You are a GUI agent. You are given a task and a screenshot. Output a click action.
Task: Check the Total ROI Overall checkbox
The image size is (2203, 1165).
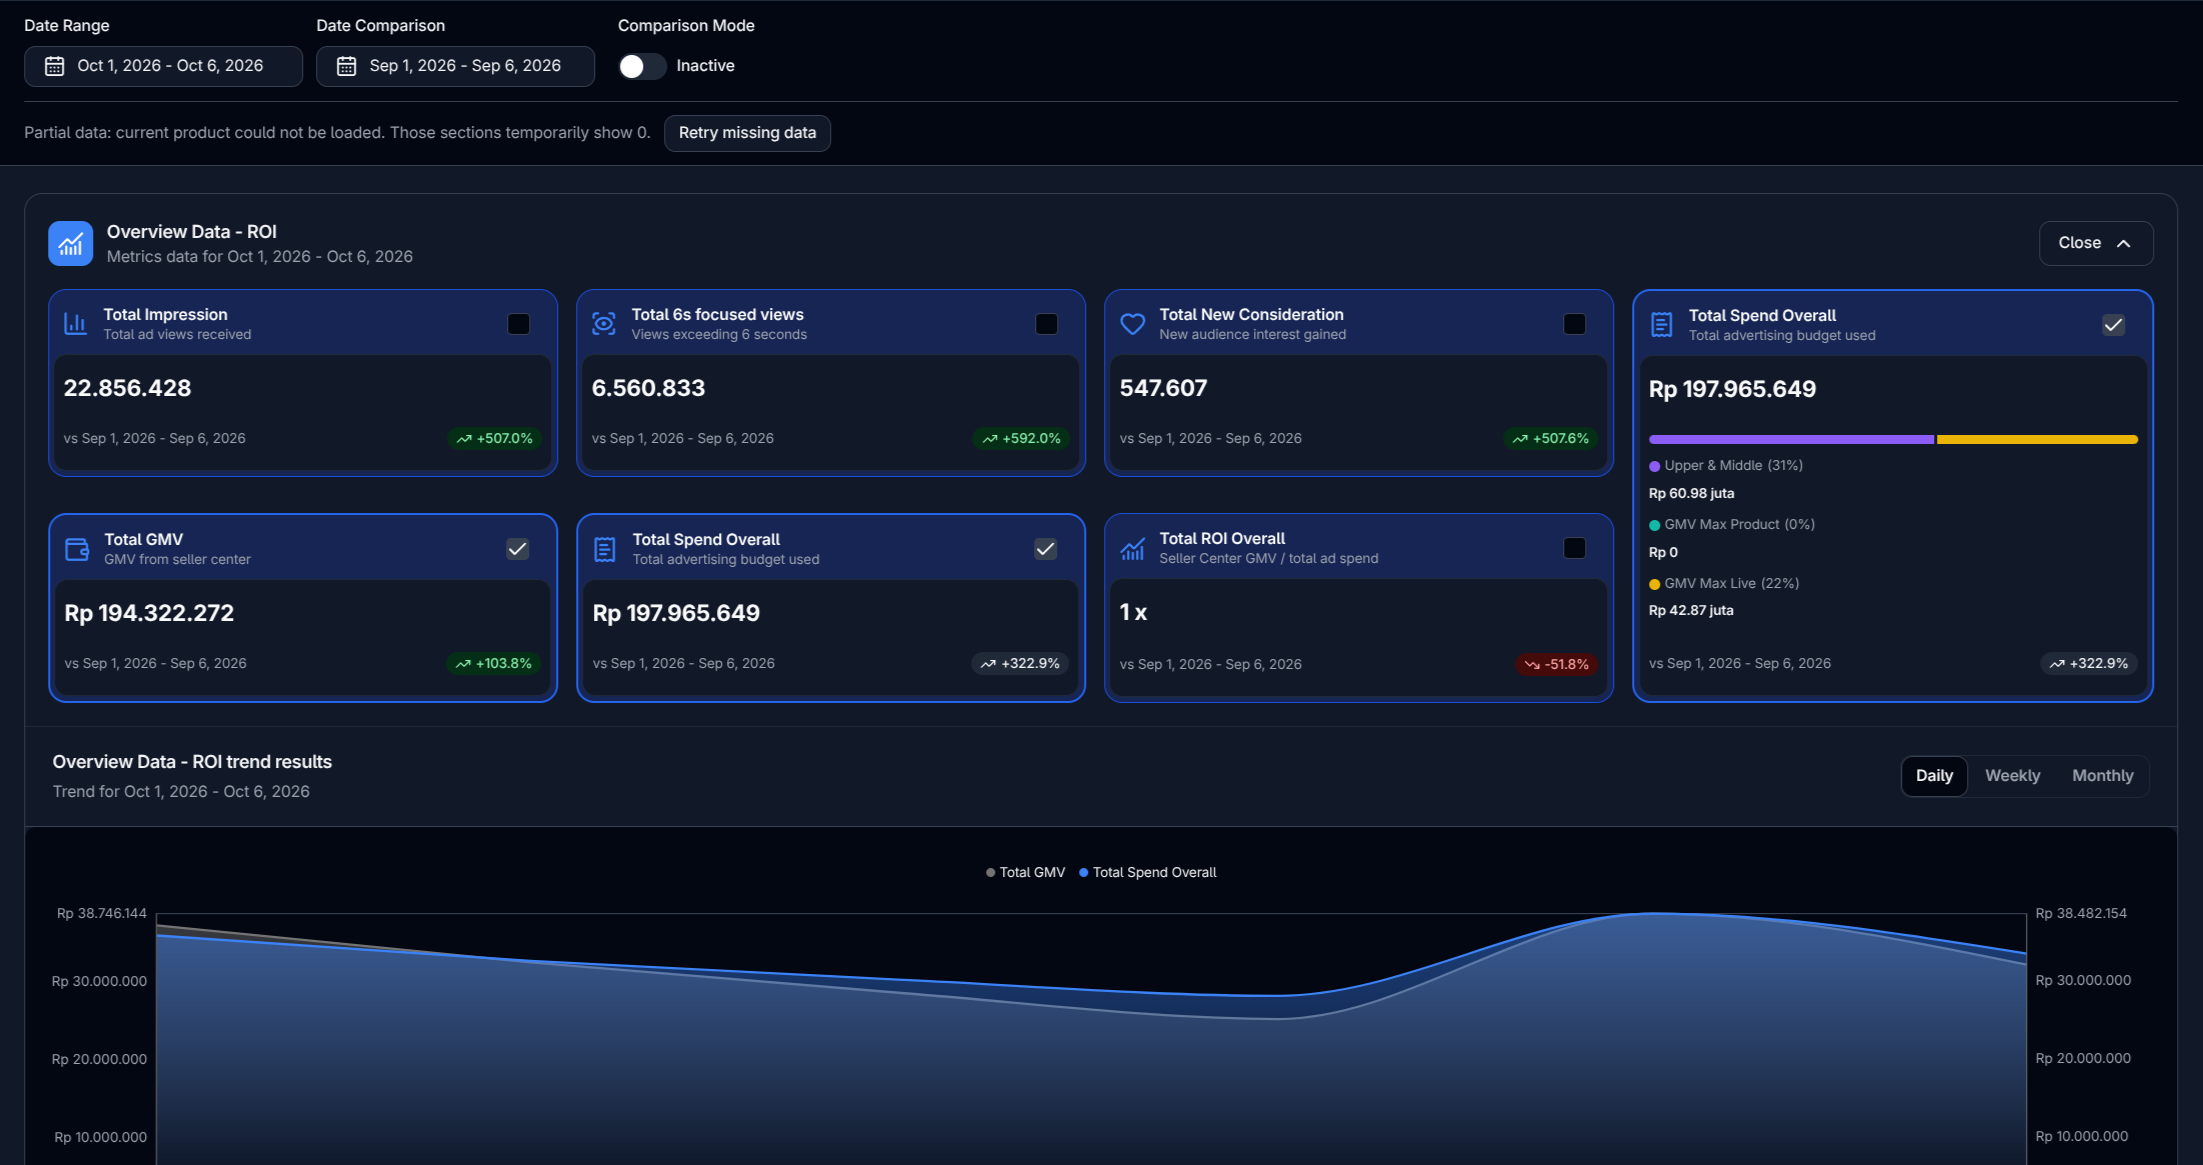tap(1574, 548)
